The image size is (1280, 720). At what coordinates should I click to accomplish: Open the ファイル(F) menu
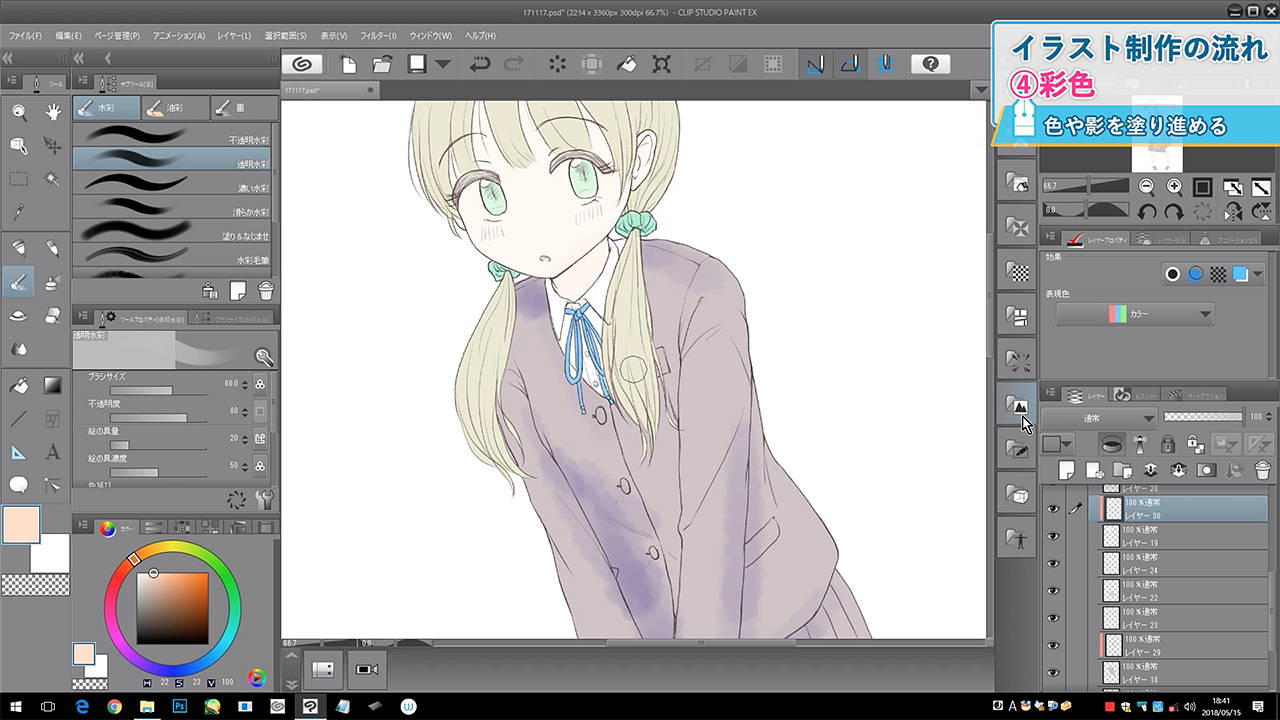[x=25, y=35]
